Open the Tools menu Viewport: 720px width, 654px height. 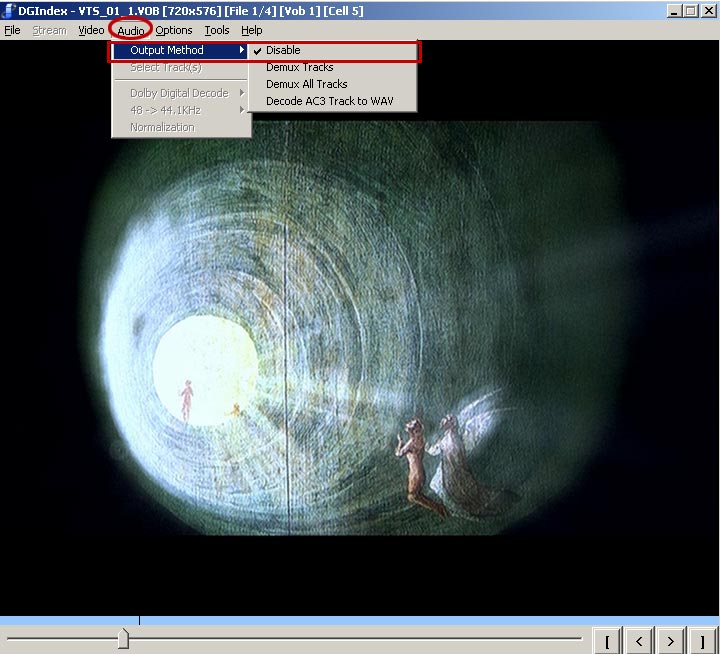pos(217,30)
